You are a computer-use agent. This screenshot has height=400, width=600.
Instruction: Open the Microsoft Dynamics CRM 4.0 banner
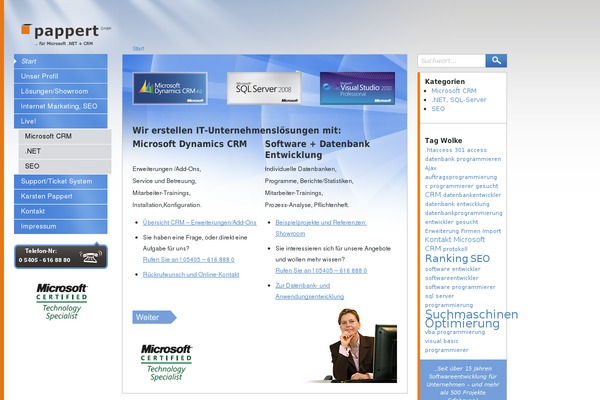[x=170, y=88]
